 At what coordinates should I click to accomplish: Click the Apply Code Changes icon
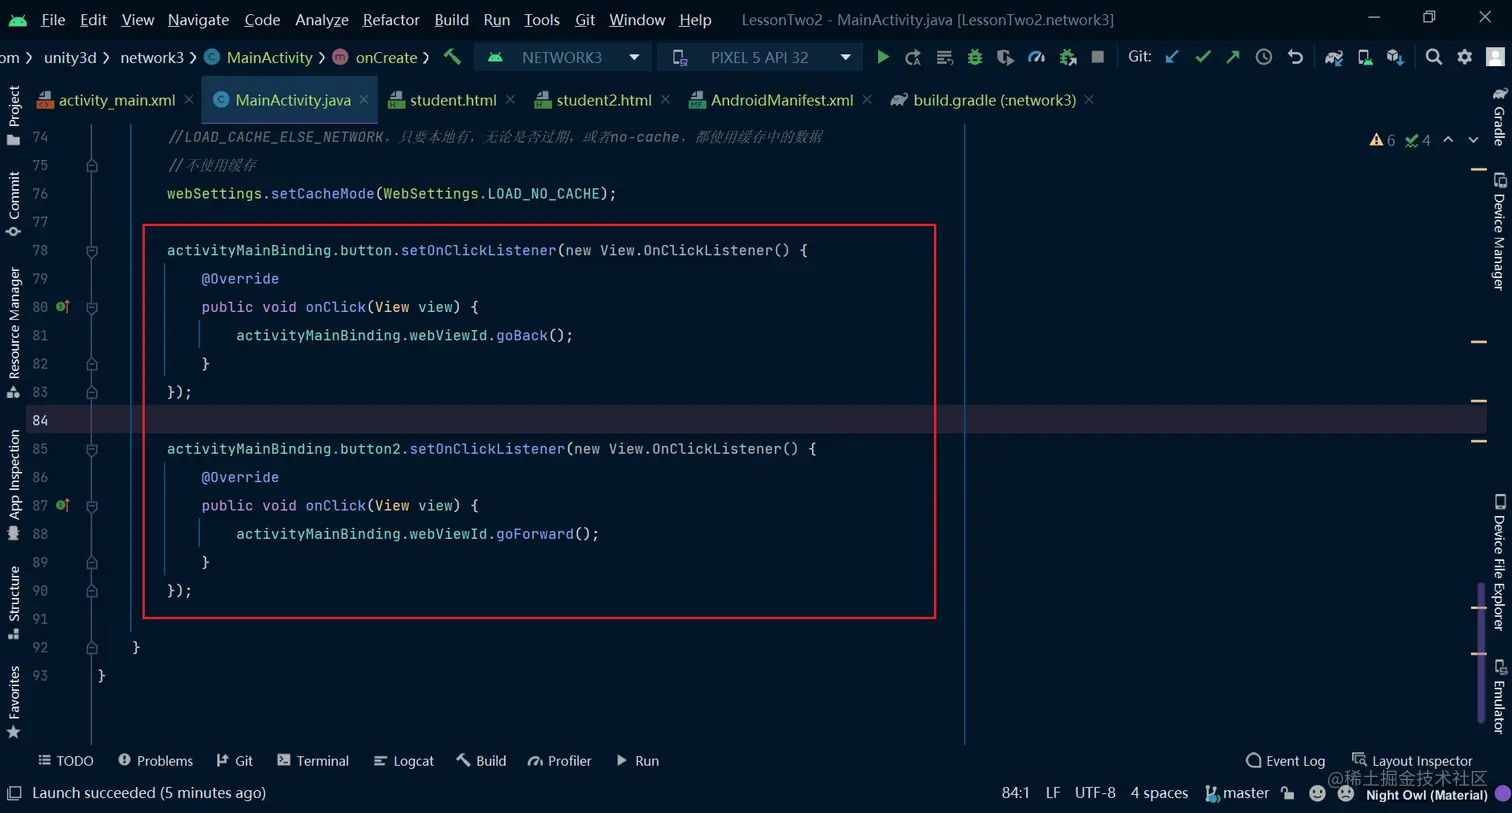coord(944,57)
